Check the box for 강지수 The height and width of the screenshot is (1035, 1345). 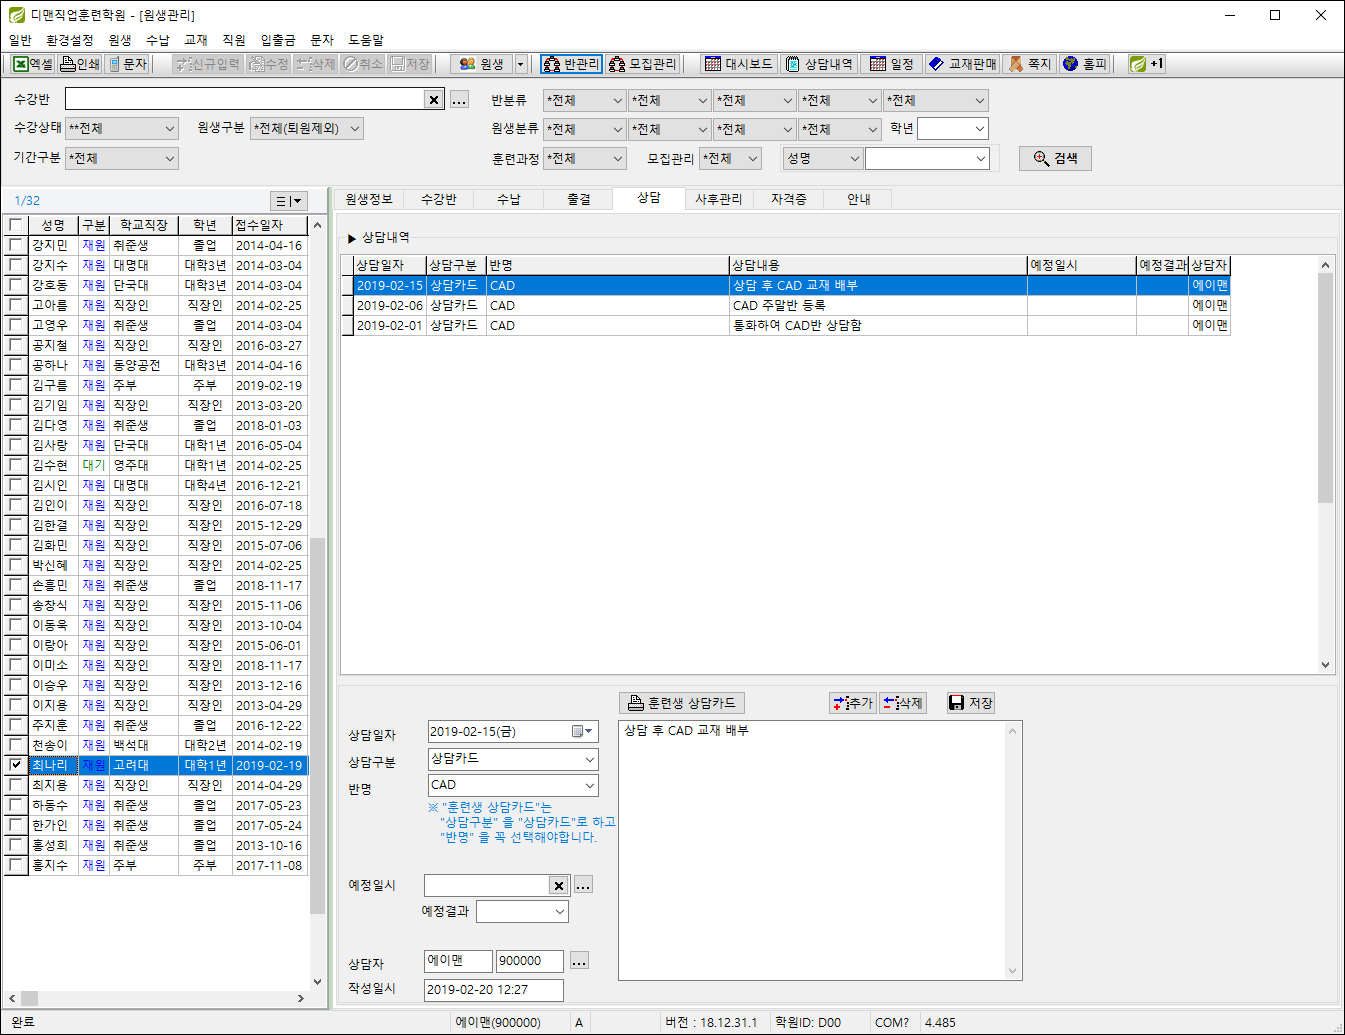pos(16,265)
